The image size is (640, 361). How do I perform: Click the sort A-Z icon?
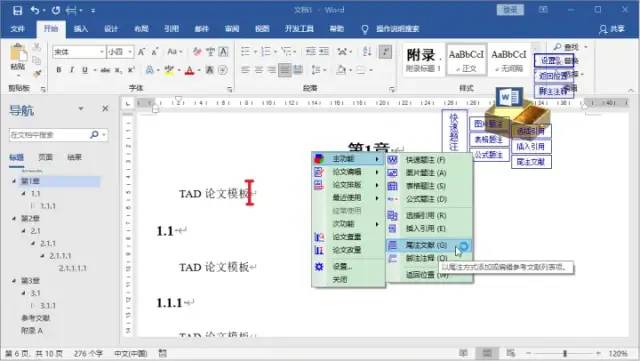pyautogui.click(x=367, y=51)
